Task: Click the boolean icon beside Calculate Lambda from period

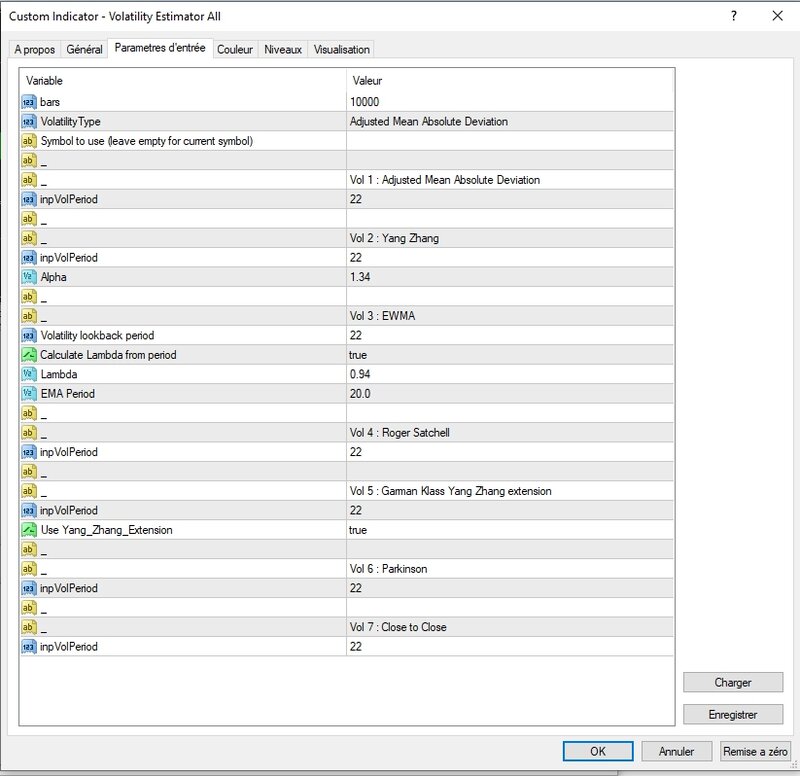Action: (29, 355)
